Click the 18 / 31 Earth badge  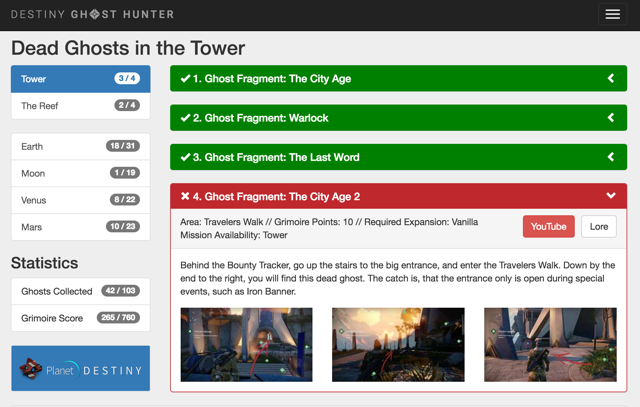pos(123,146)
